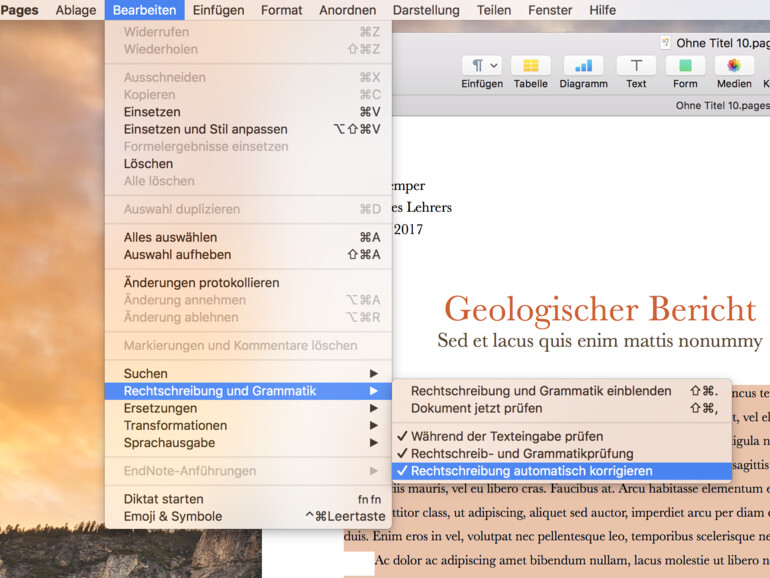The image size is (770, 578).
Task: Toggle Rechtschreib- und Grammatikprüfung
Action: pyautogui.click(x=561, y=453)
